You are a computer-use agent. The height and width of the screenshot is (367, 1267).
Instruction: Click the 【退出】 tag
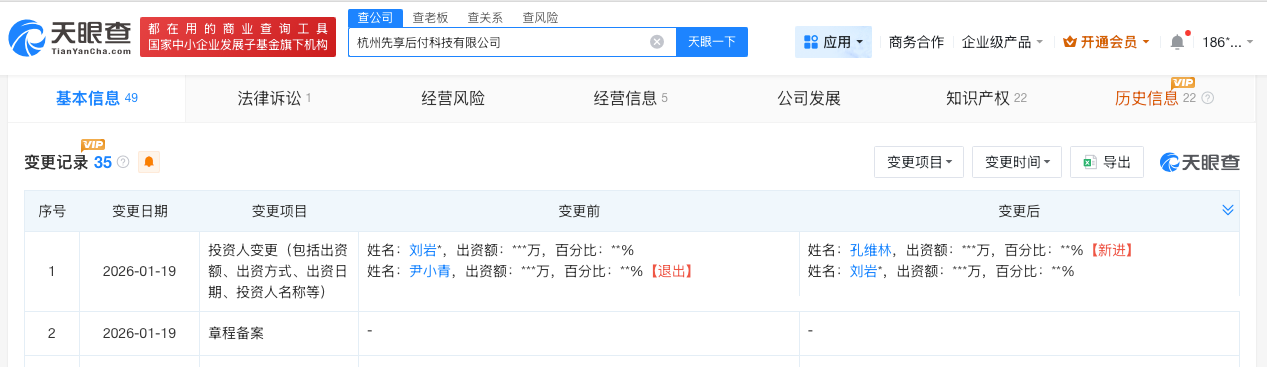(671, 271)
